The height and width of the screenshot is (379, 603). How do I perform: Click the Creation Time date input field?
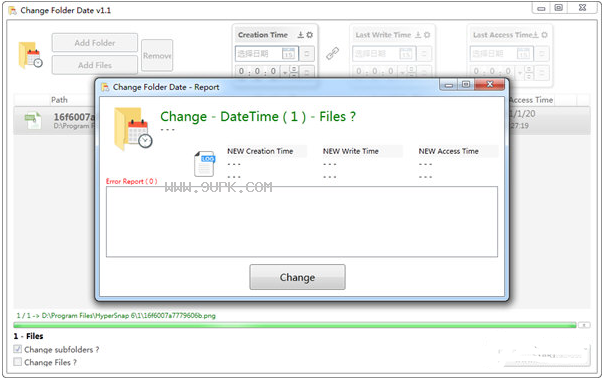267,53
